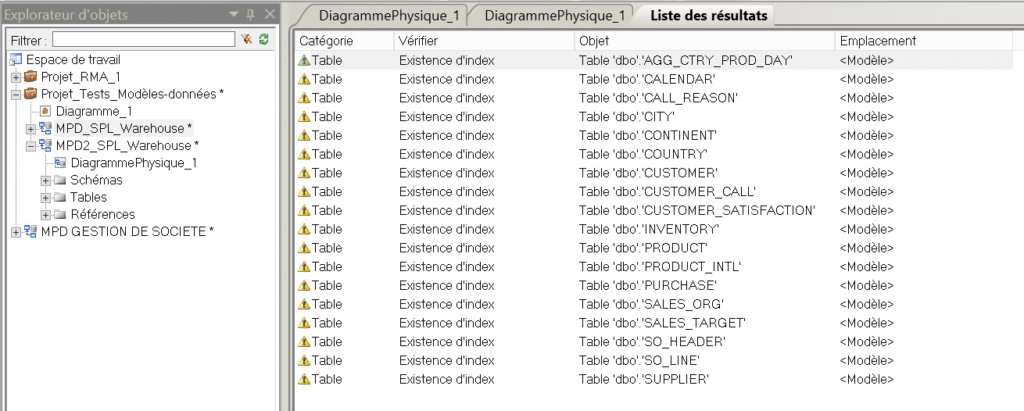Click the MPD GESTION DE SOCIETE model icon
Image resolution: width=1024 pixels, height=411 pixels.
(31, 231)
